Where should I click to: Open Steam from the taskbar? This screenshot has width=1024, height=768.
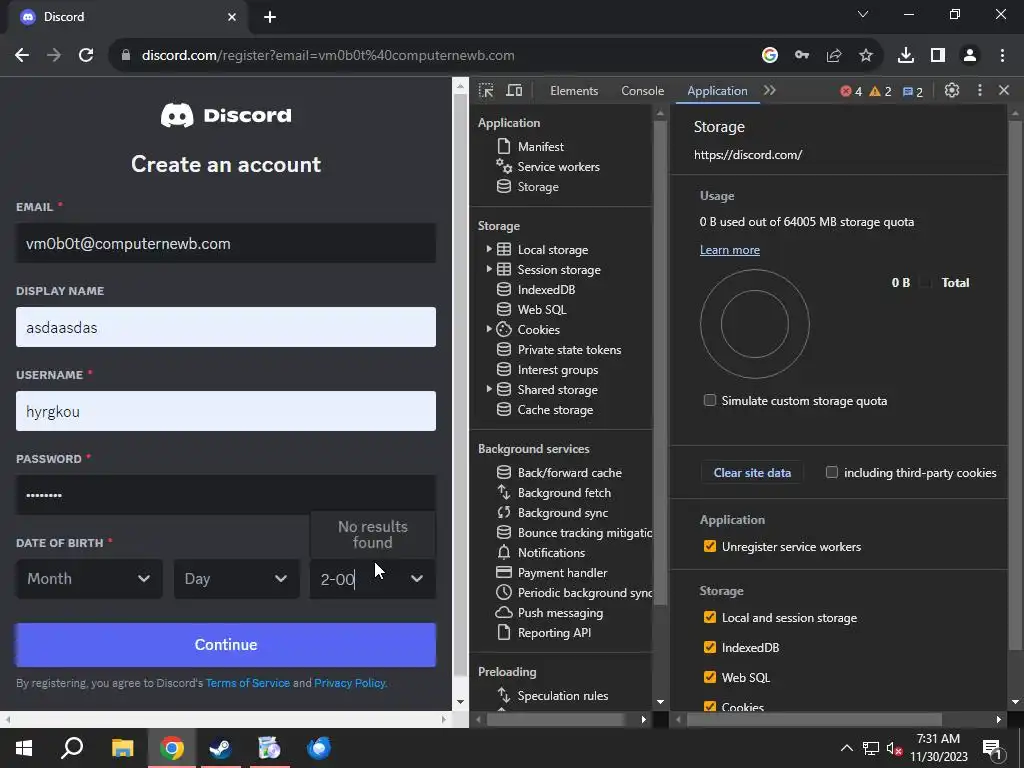click(220, 748)
